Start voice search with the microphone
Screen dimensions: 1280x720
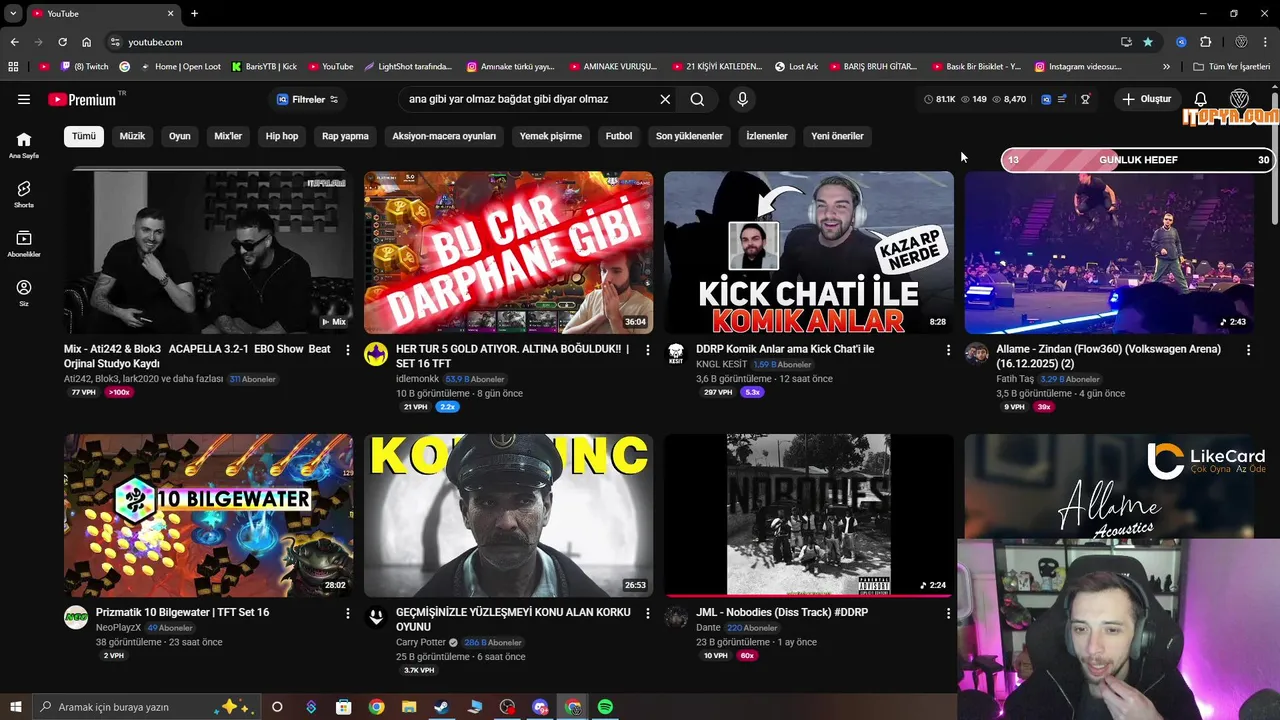[742, 99]
